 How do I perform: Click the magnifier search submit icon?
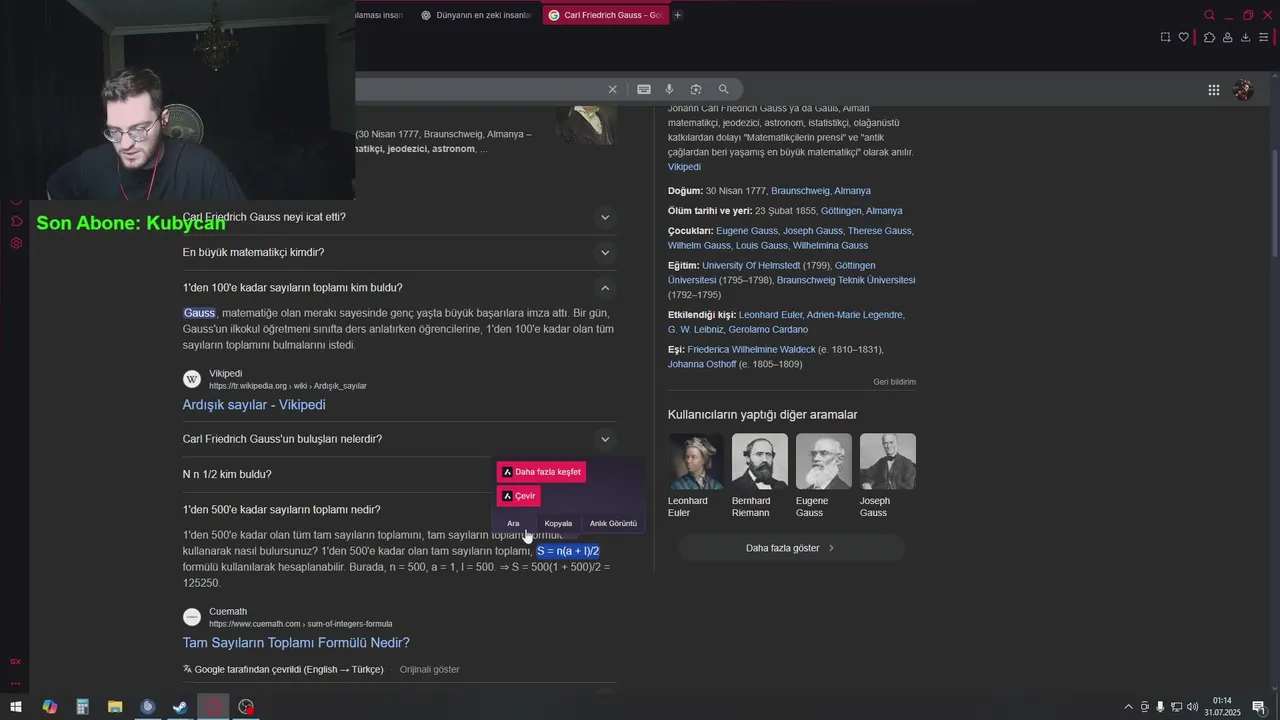(x=724, y=89)
